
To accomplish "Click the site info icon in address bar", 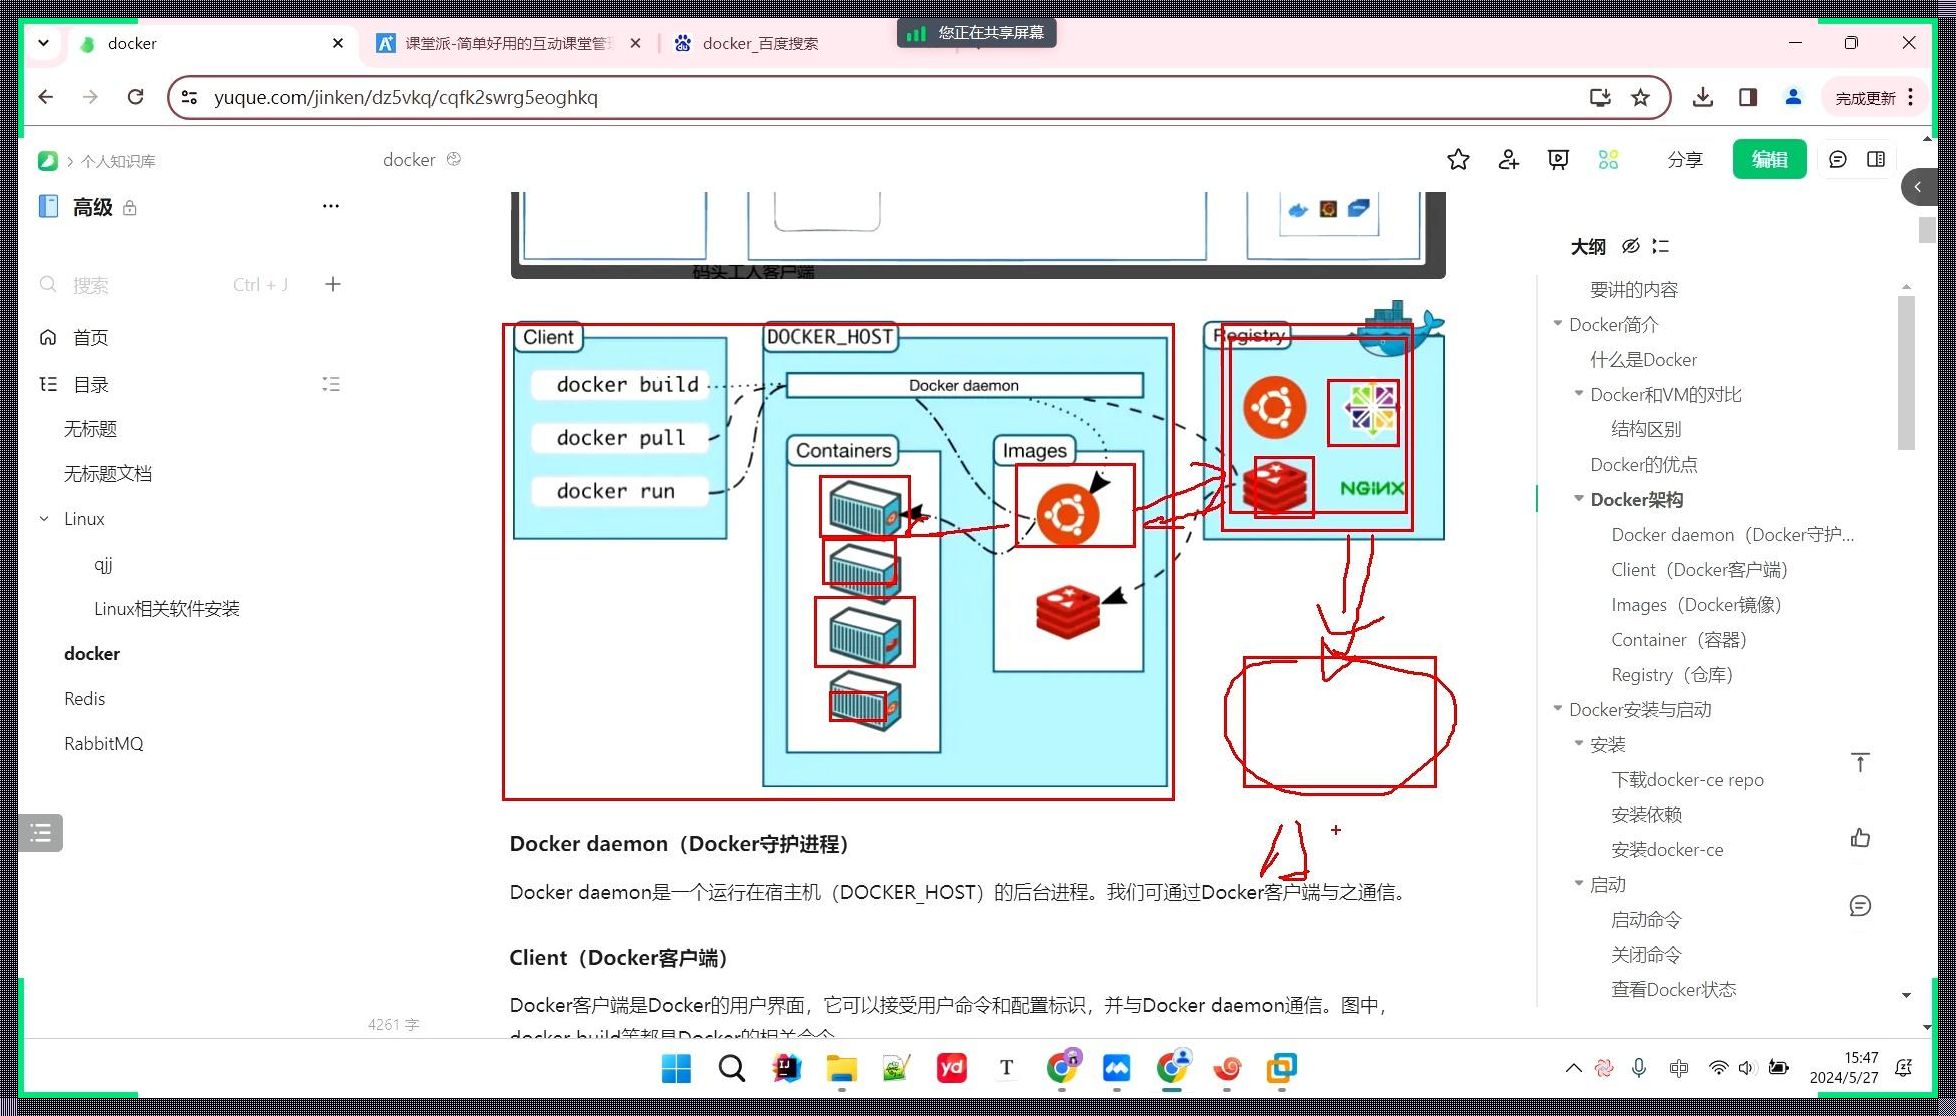I will pos(189,97).
